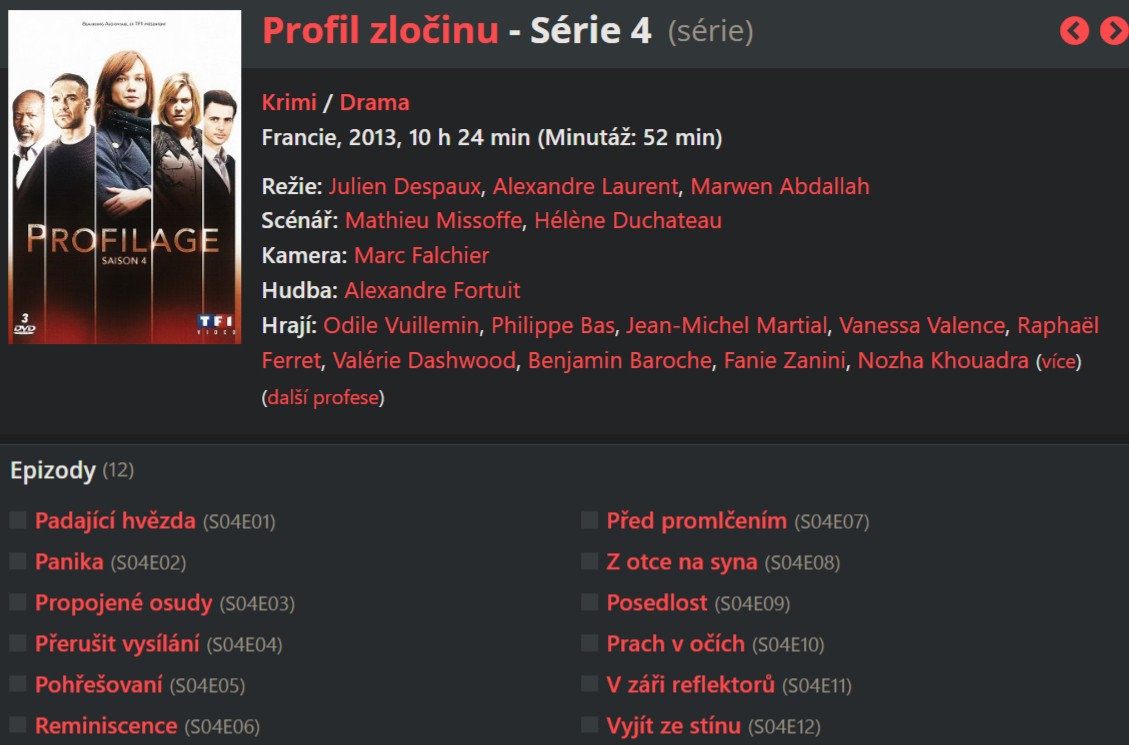Open composer Alexandre Fortuit's page
Image resolution: width=1129 pixels, height=745 pixels.
432,290
